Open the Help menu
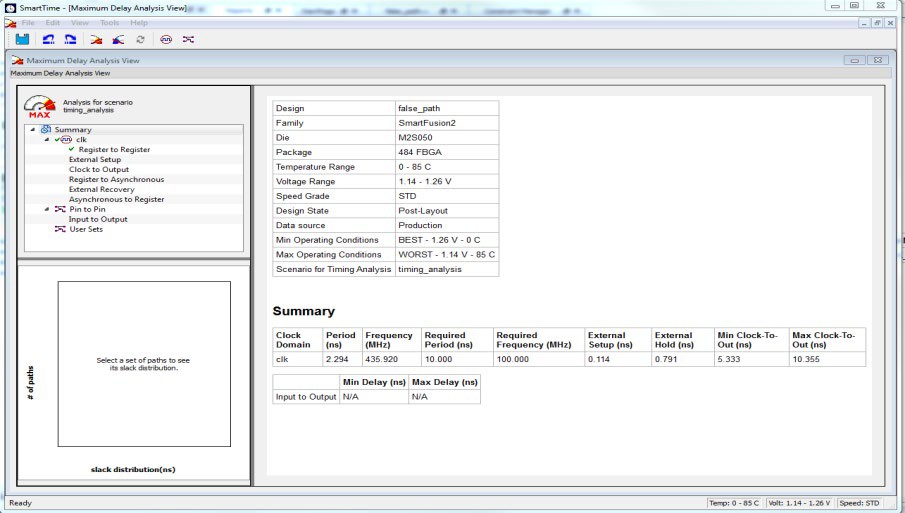The height and width of the screenshot is (513, 905). coord(138,22)
